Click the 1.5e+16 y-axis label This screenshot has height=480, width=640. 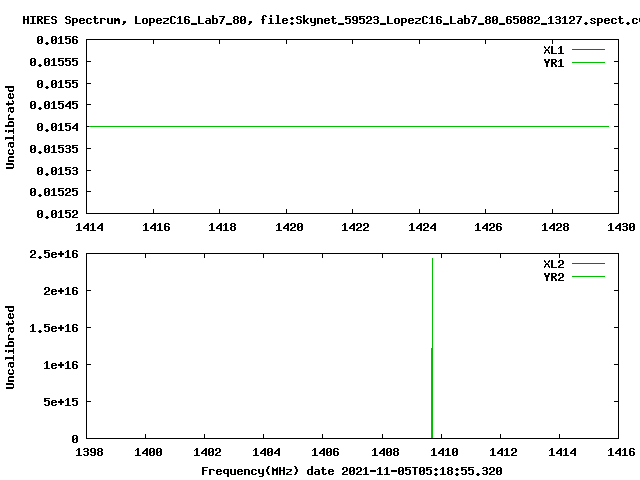[x=54, y=328]
